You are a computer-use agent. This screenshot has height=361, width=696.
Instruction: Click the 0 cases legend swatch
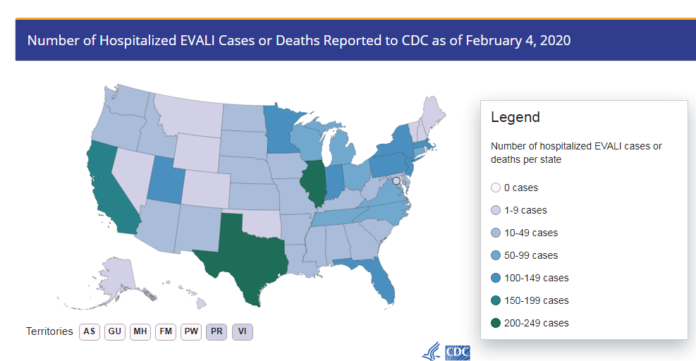pyautogui.click(x=496, y=188)
